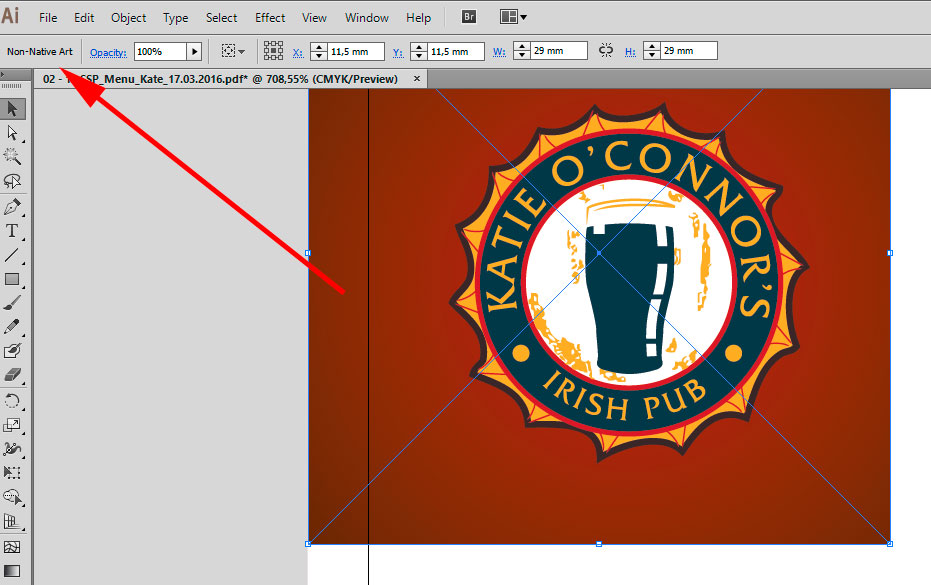The height and width of the screenshot is (585, 931).
Task: Click the Opacity link label
Action: pos(108,52)
